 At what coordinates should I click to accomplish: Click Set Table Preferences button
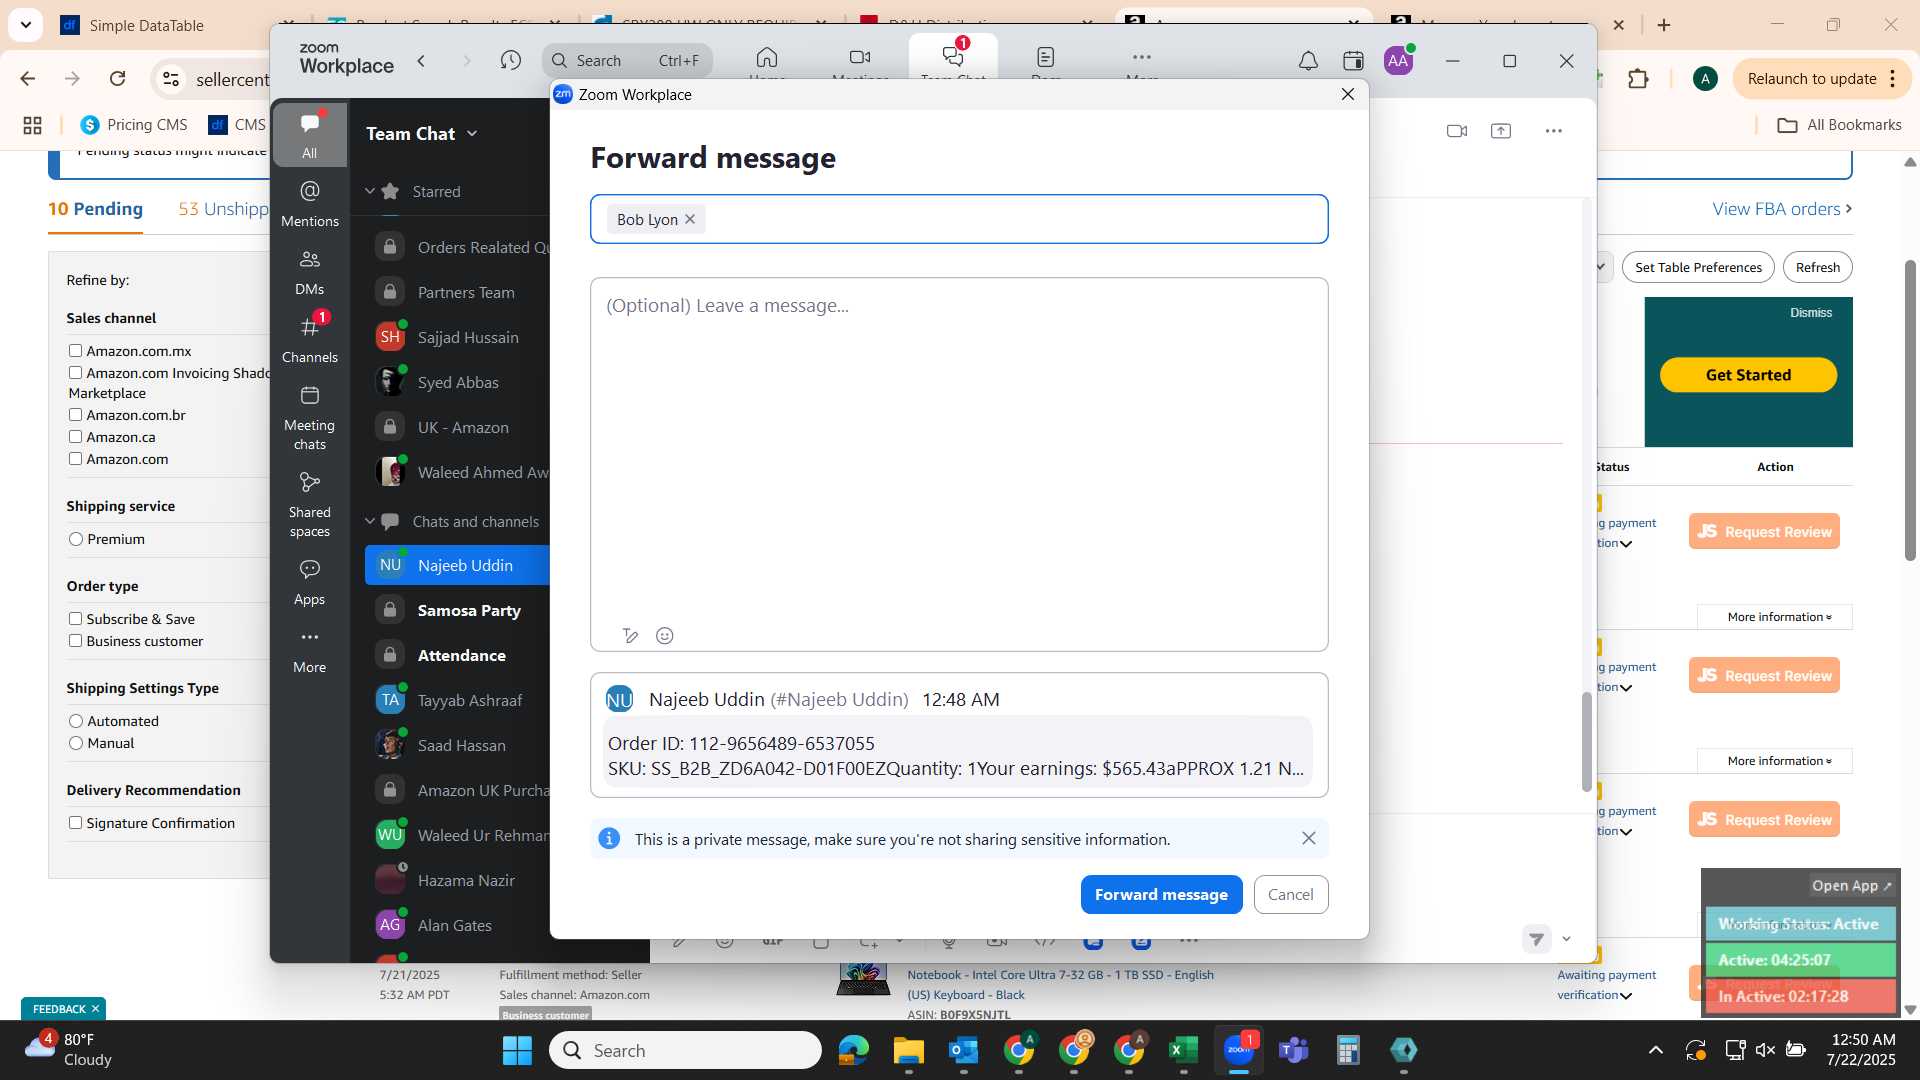click(1698, 267)
